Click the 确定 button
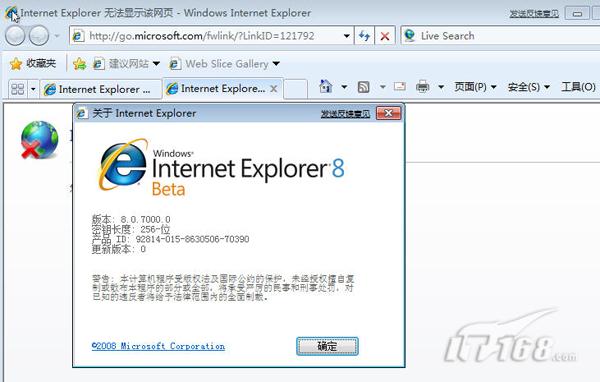 coord(327,346)
